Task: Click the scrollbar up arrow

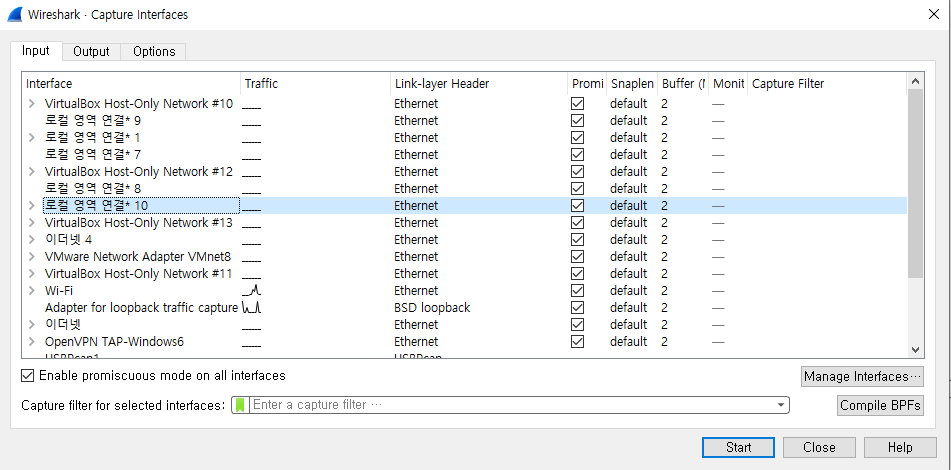Action: [x=915, y=81]
